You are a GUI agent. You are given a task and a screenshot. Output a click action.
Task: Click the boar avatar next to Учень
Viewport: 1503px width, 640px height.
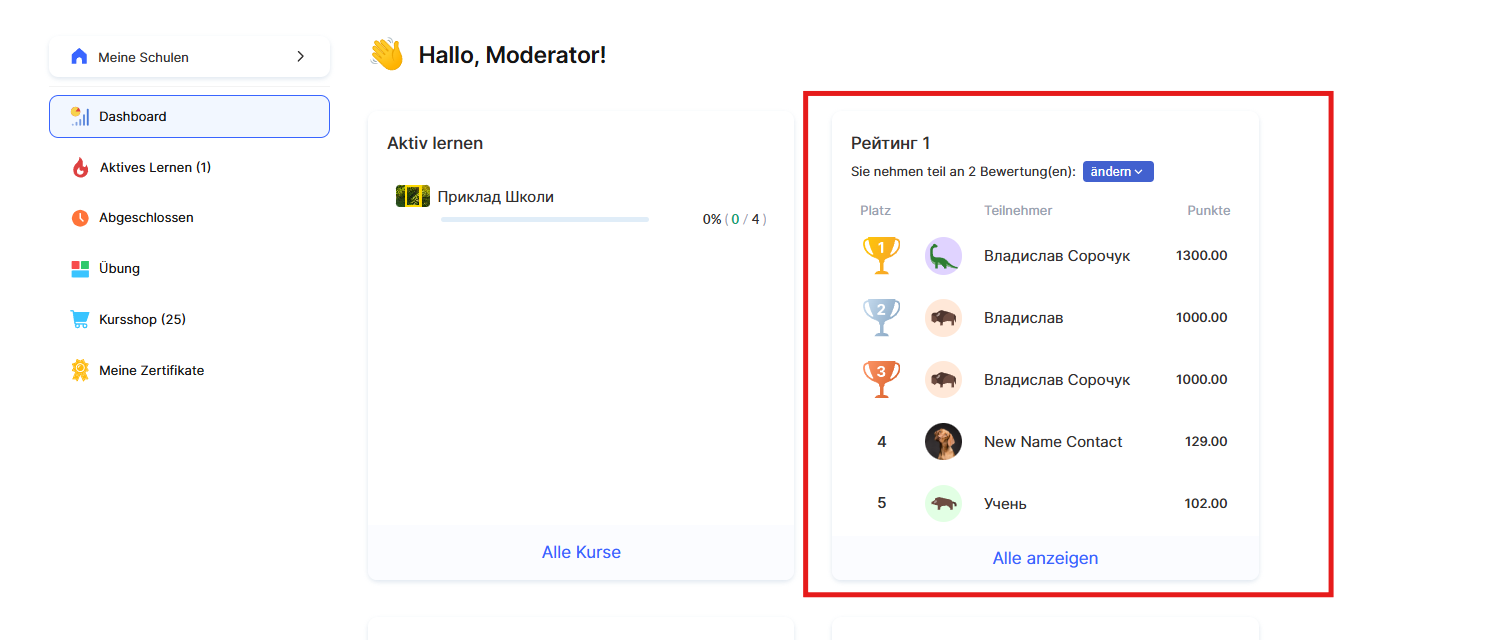click(x=943, y=503)
